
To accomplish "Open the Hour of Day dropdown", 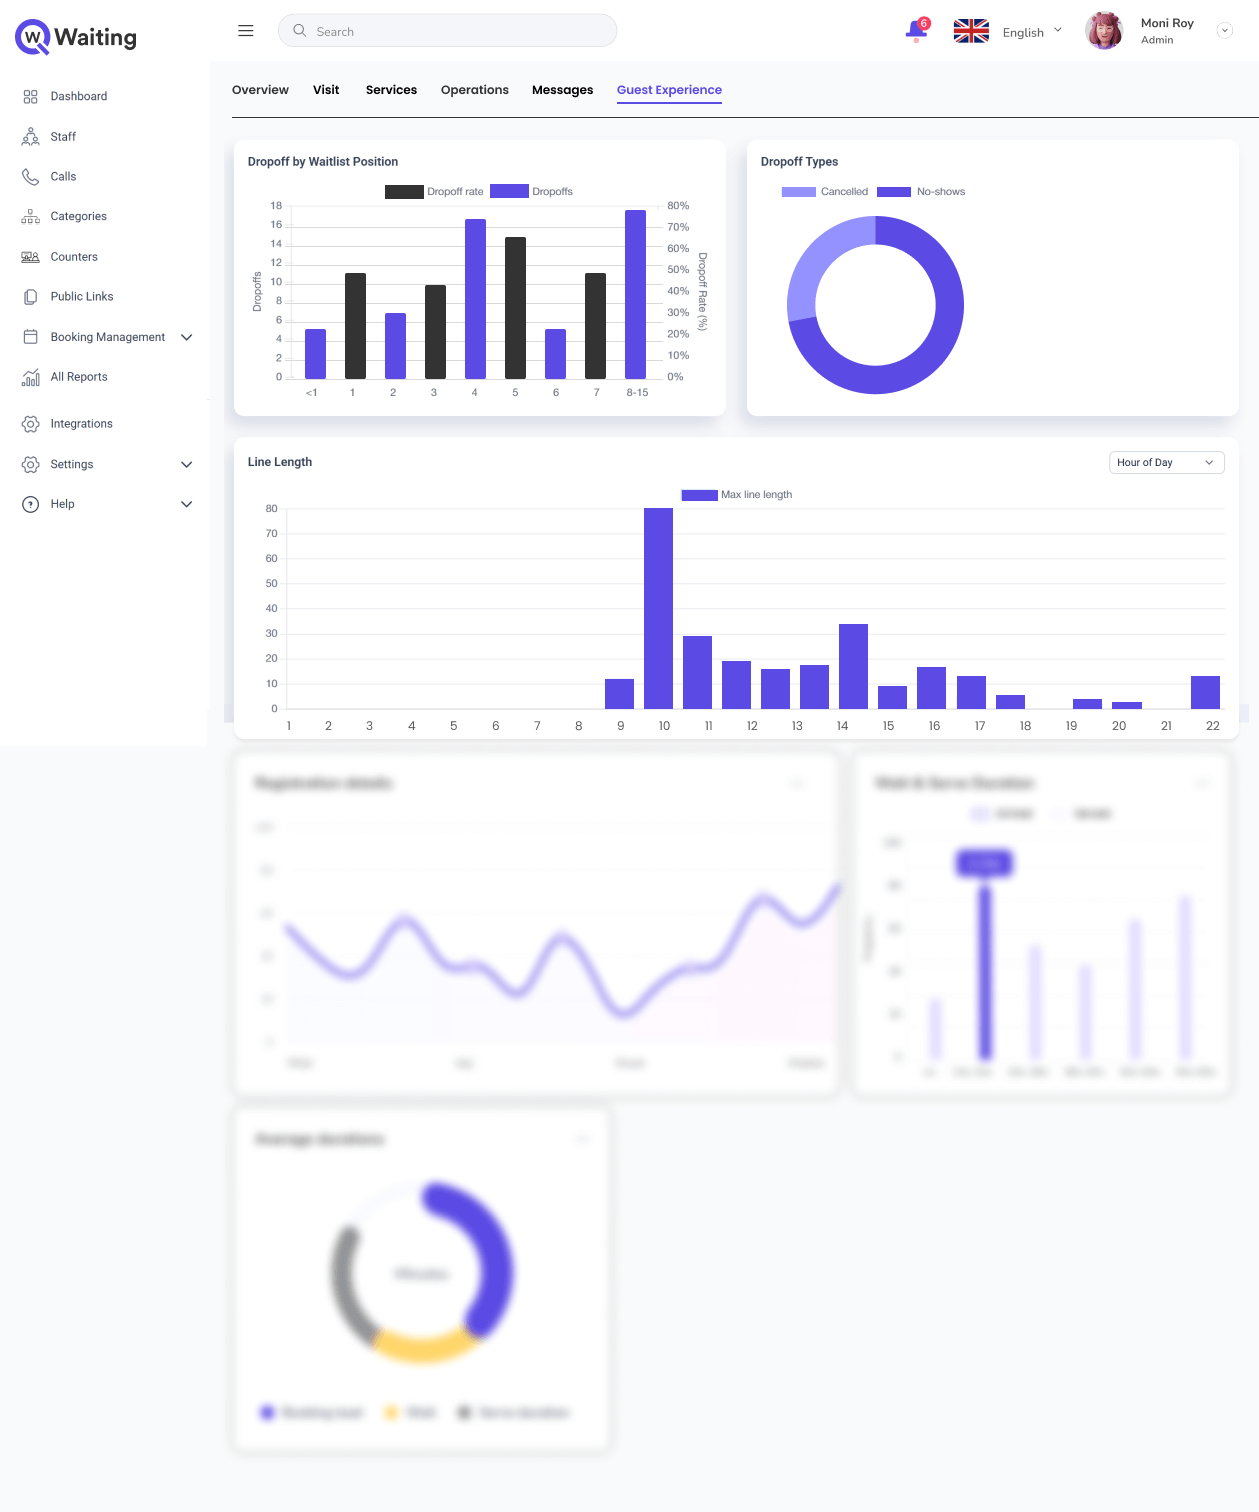I will pyautogui.click(x=1166, y=463).
